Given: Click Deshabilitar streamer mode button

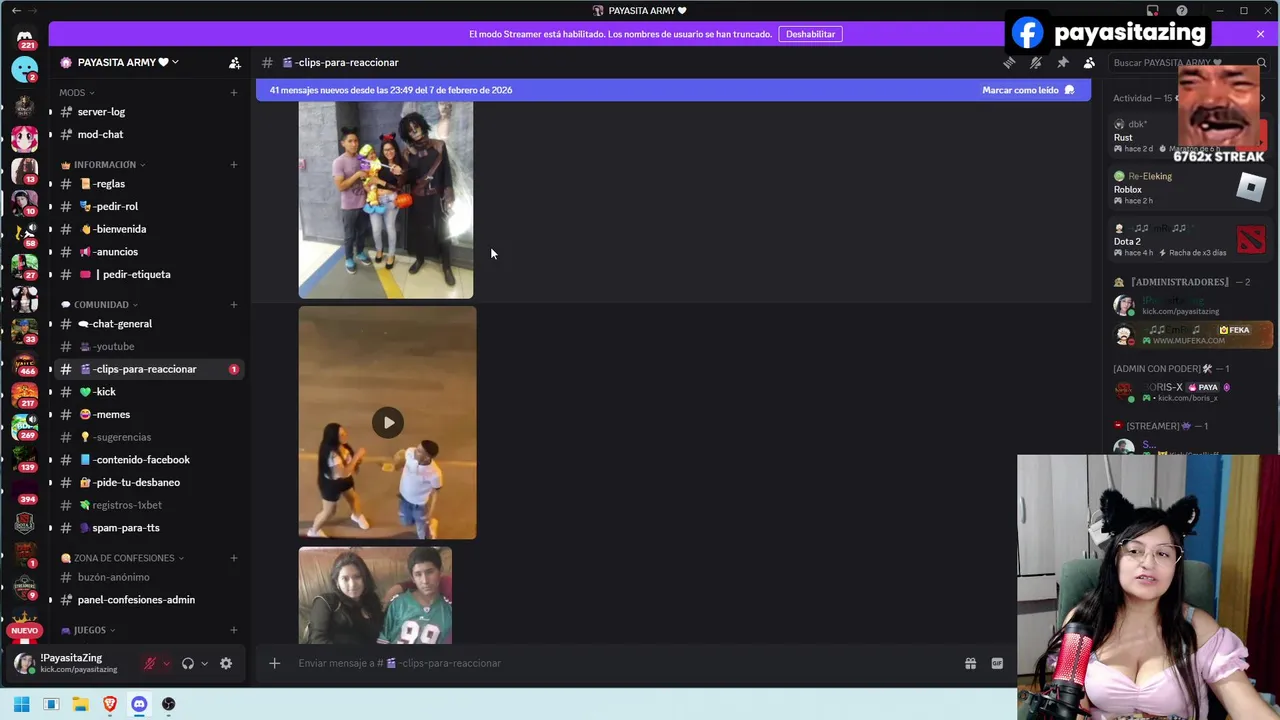Looking at the screenshot, I should point(810,34).
